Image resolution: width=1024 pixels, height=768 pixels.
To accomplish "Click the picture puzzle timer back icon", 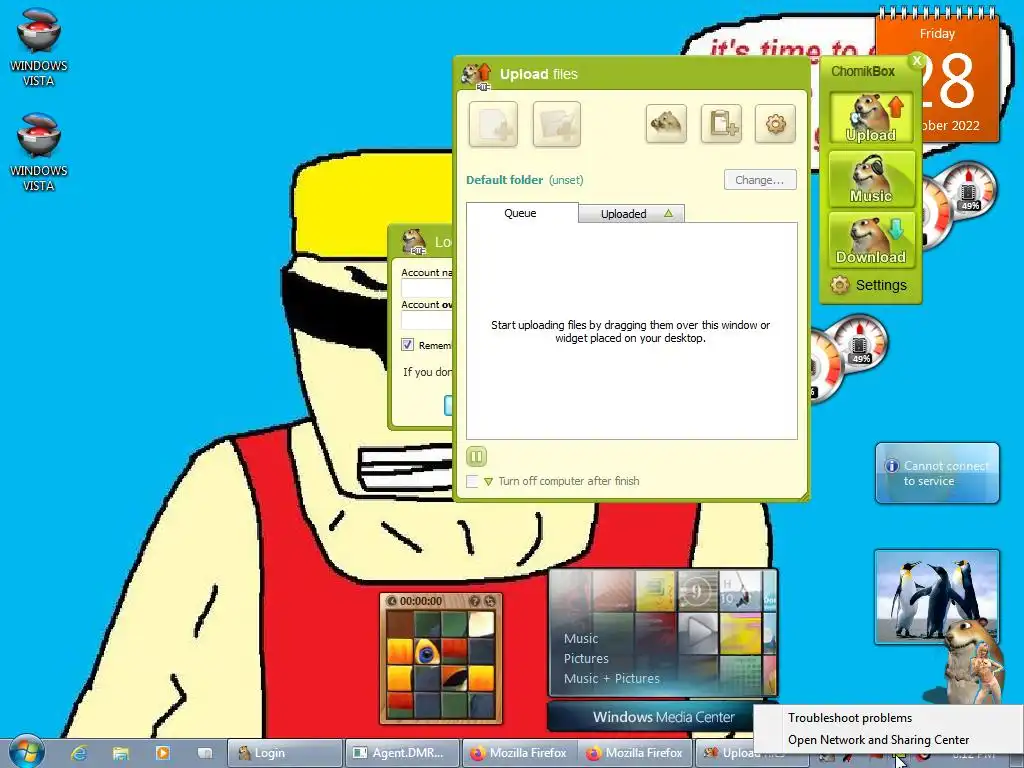I will click(x=392, y=601).
